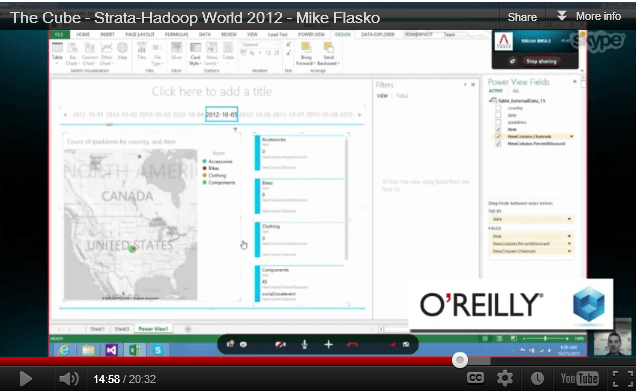Choose the Bar Chart visualization
This screenshot has width=636, height=391.
[x=72, y=53]
